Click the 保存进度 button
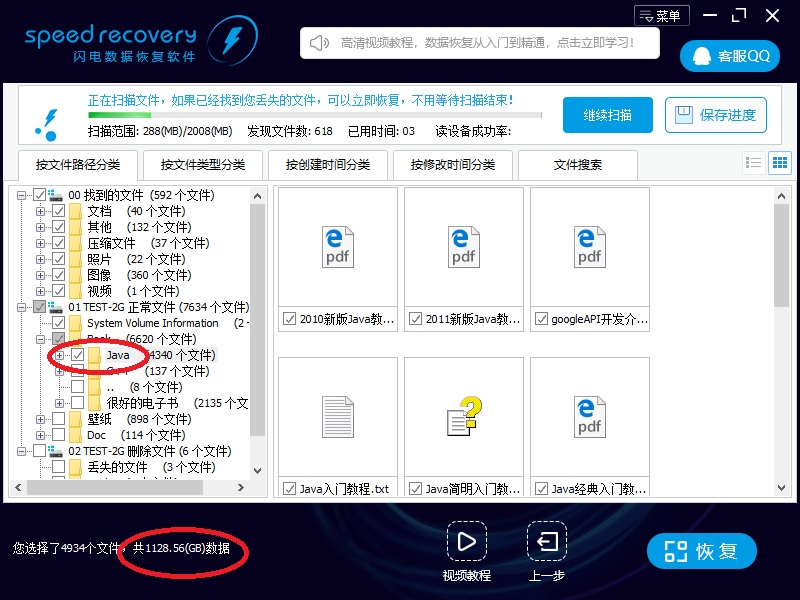800x600 pixels. point(716,115)
